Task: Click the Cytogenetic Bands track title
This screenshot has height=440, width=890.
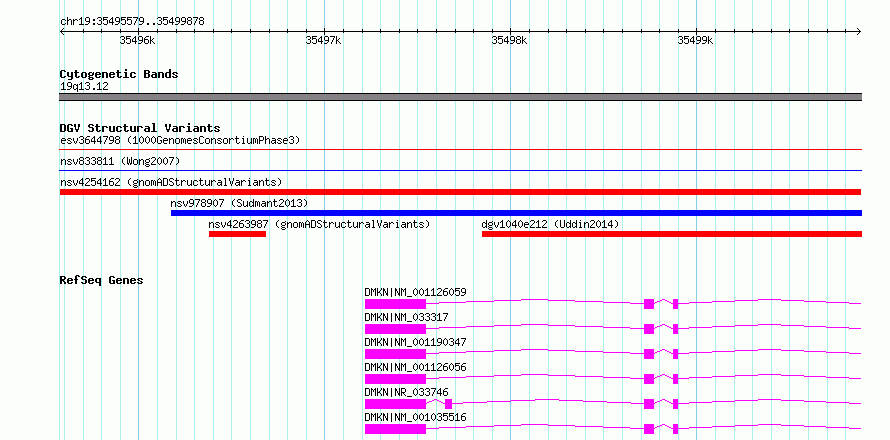Action: coord(119,74)
